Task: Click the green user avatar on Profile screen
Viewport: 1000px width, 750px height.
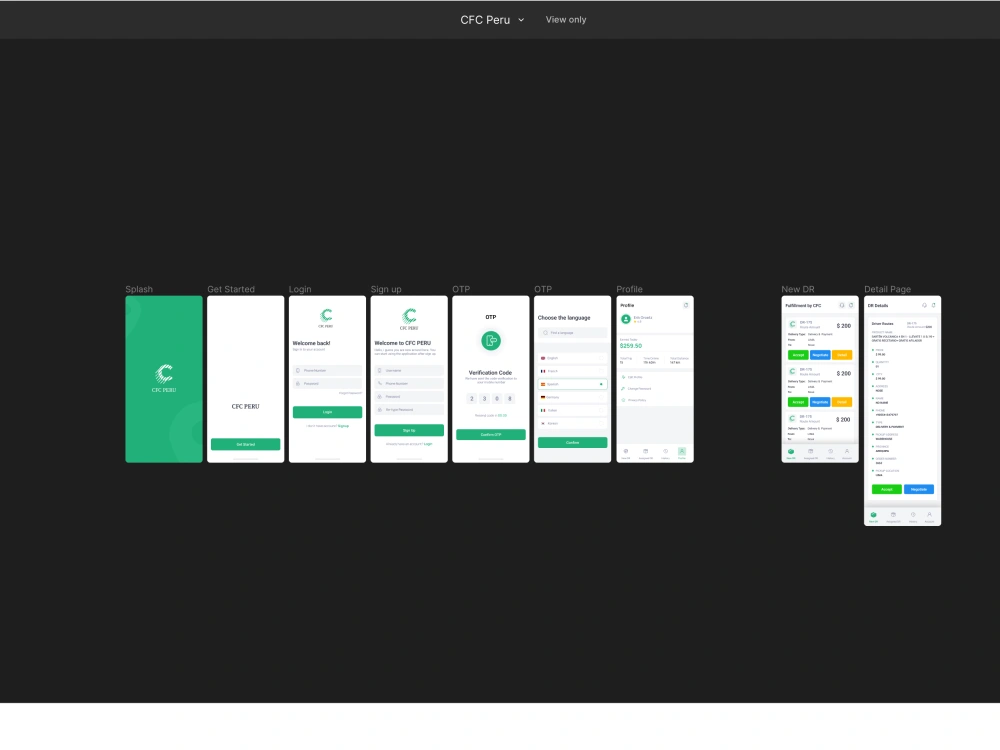Action: click(626, 319)
